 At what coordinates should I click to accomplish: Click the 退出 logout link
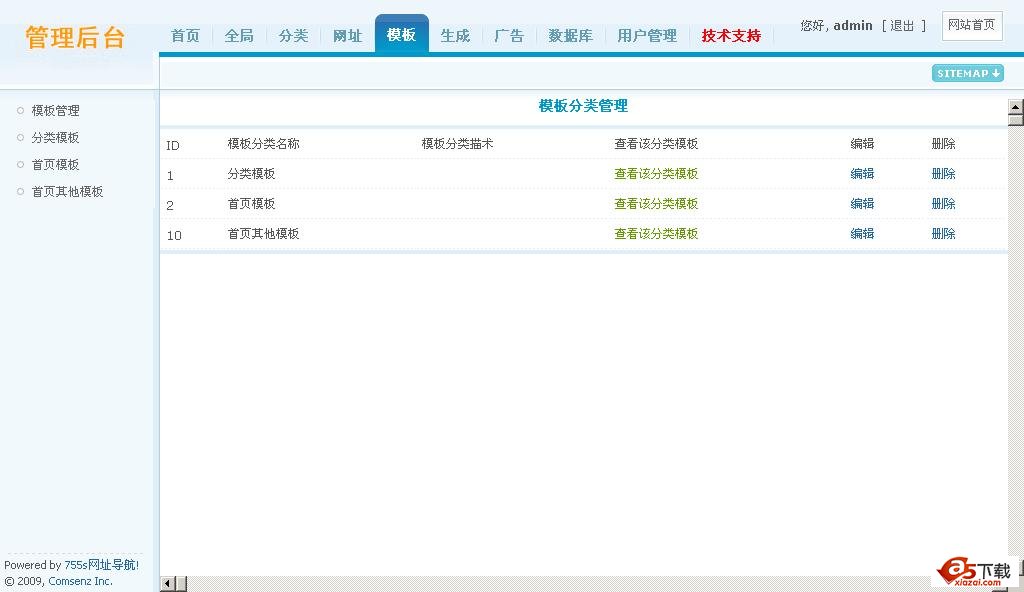tap(903, 25)
